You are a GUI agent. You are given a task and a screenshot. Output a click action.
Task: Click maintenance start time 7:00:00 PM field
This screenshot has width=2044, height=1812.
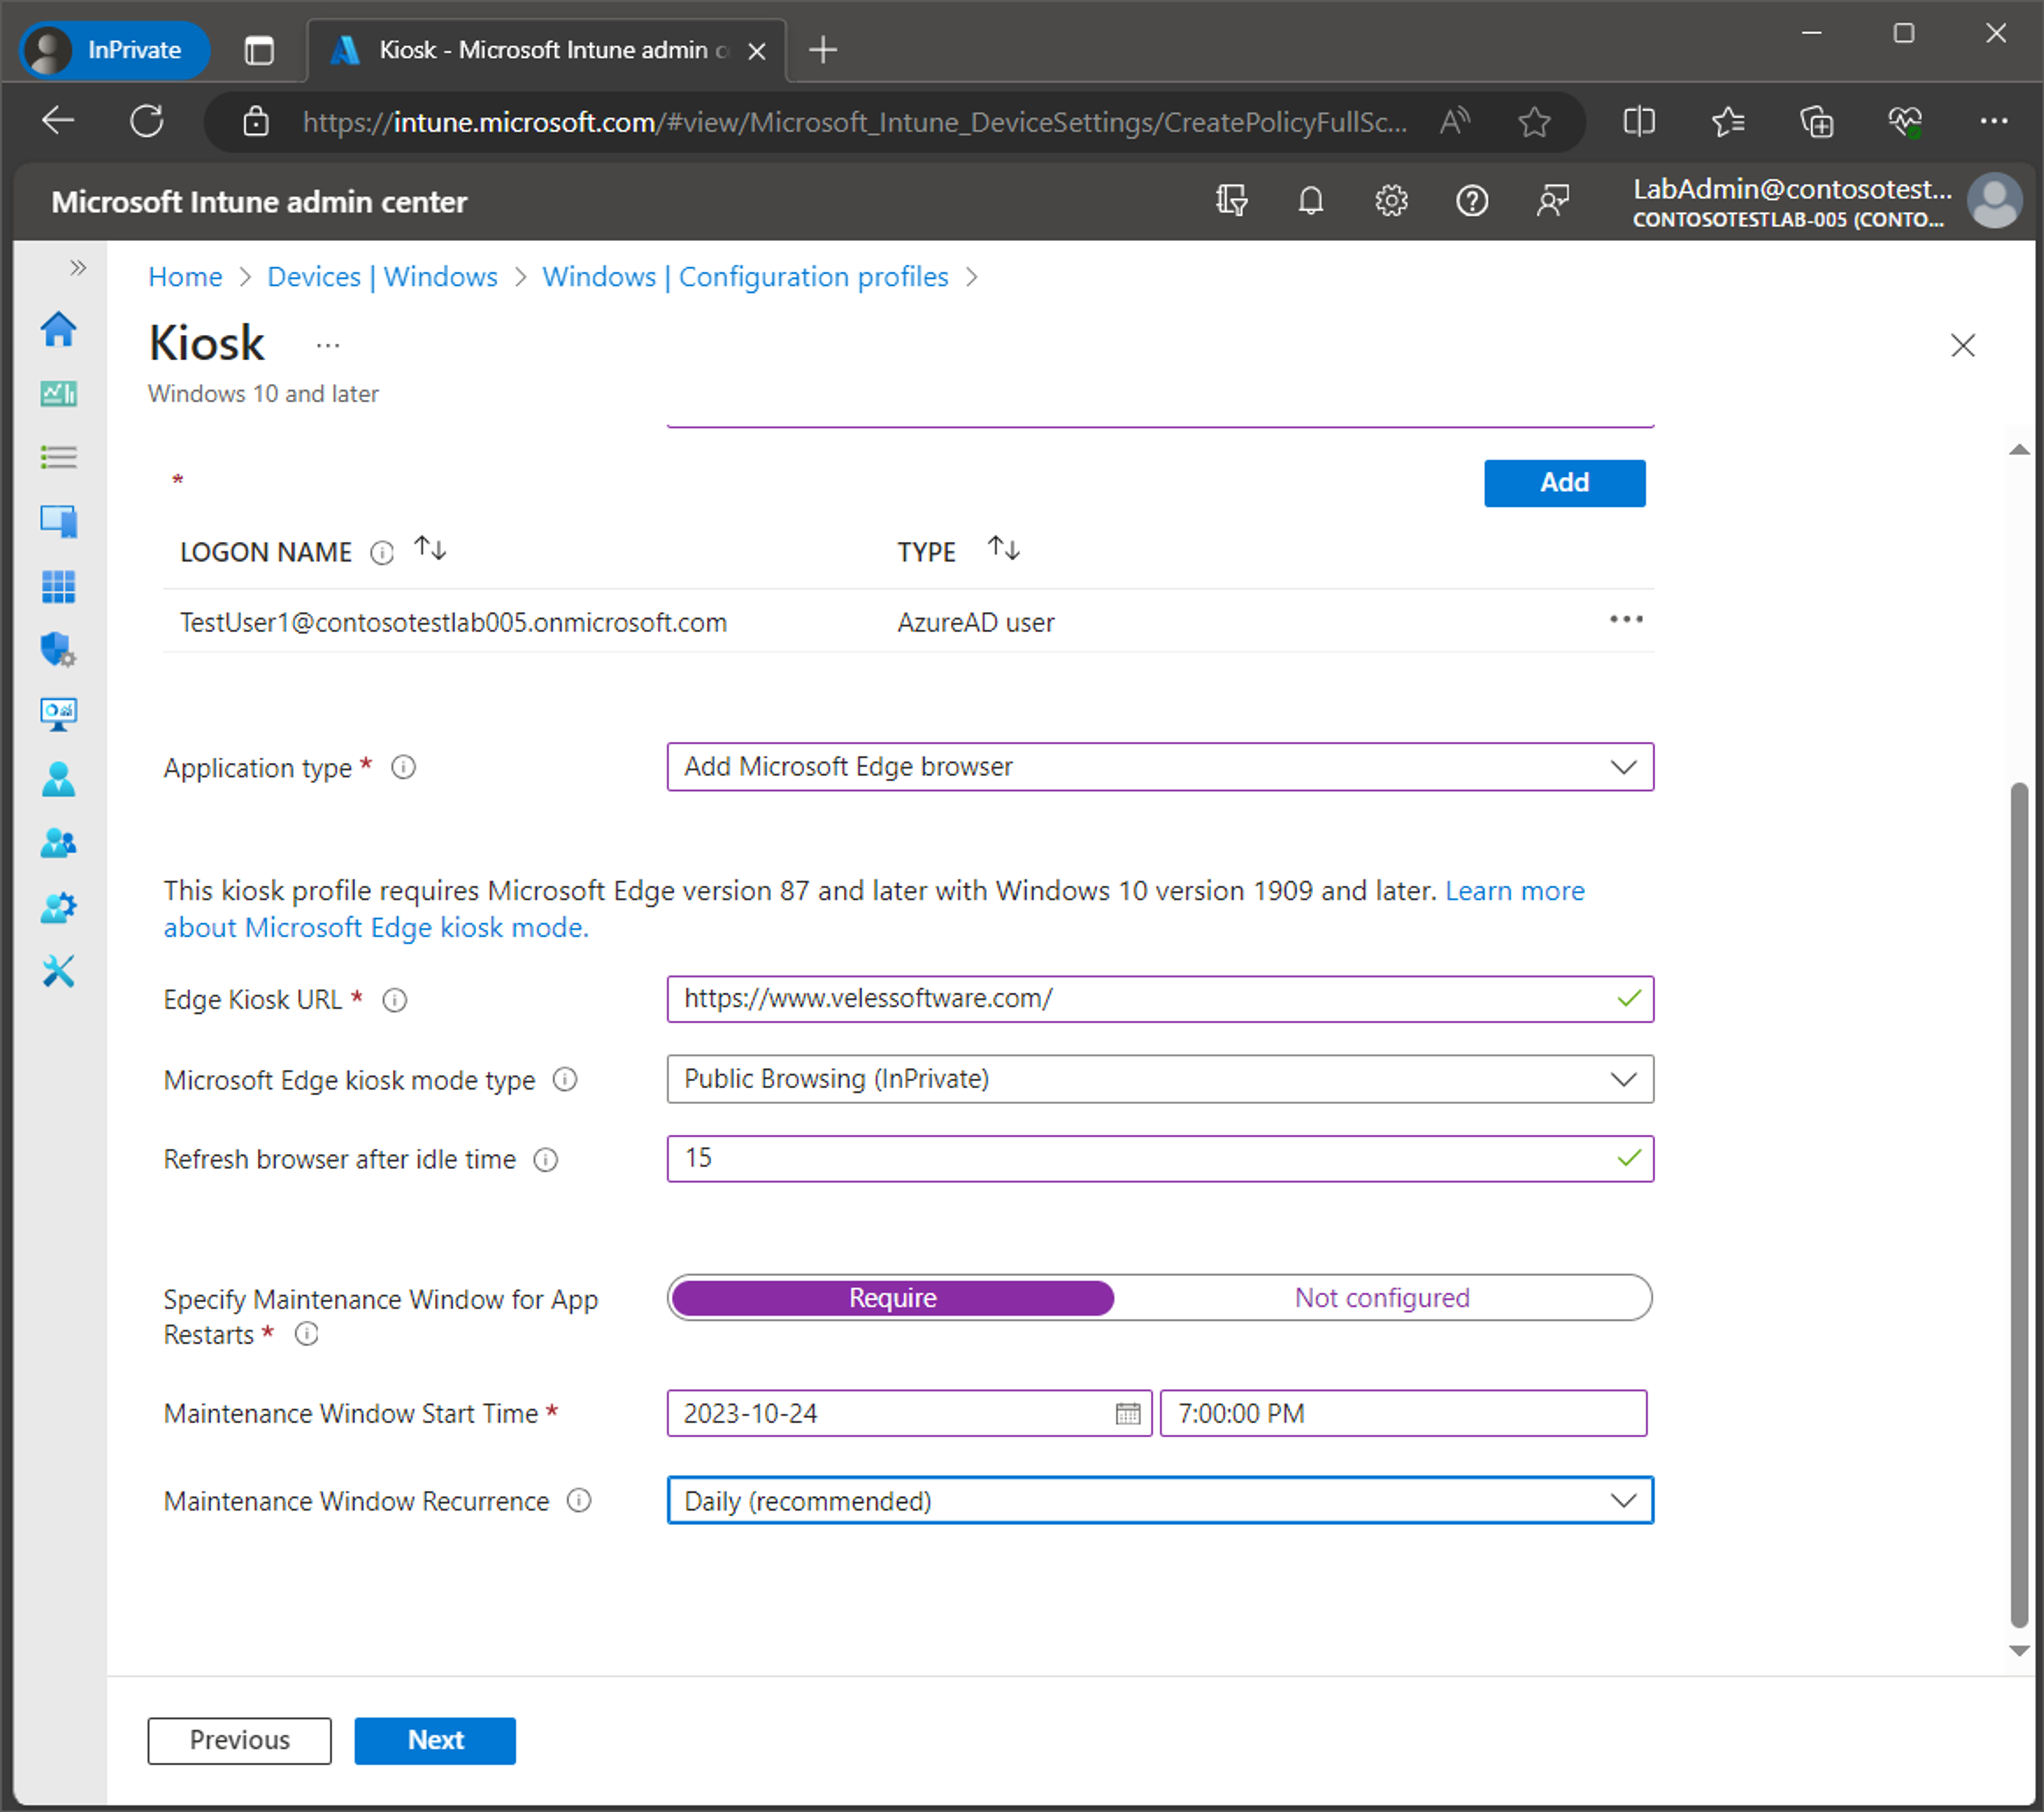pos(1403,1413)
